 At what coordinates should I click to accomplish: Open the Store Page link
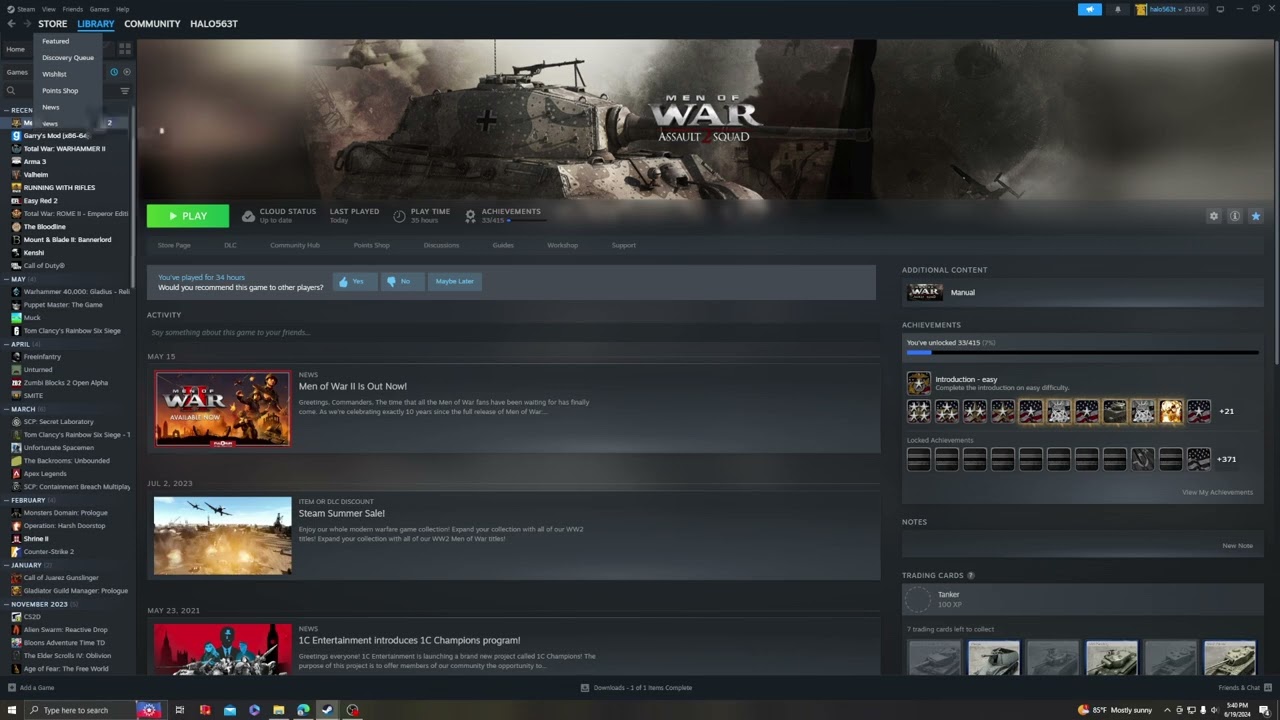coord(174,245)
